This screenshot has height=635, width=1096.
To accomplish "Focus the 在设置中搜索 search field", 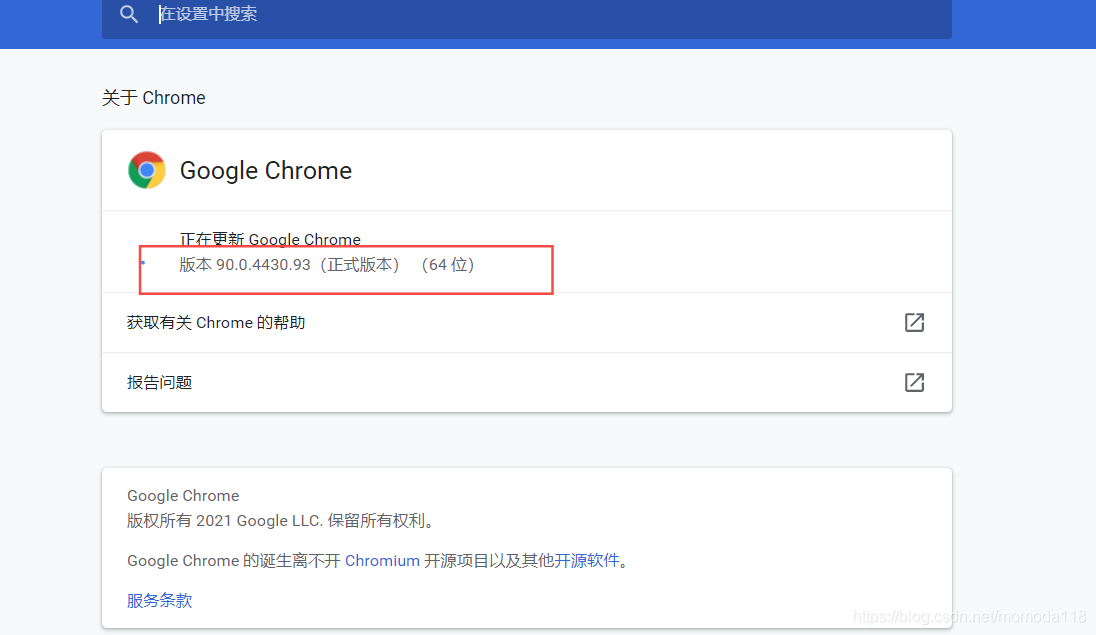I will (x=526, y=15).
